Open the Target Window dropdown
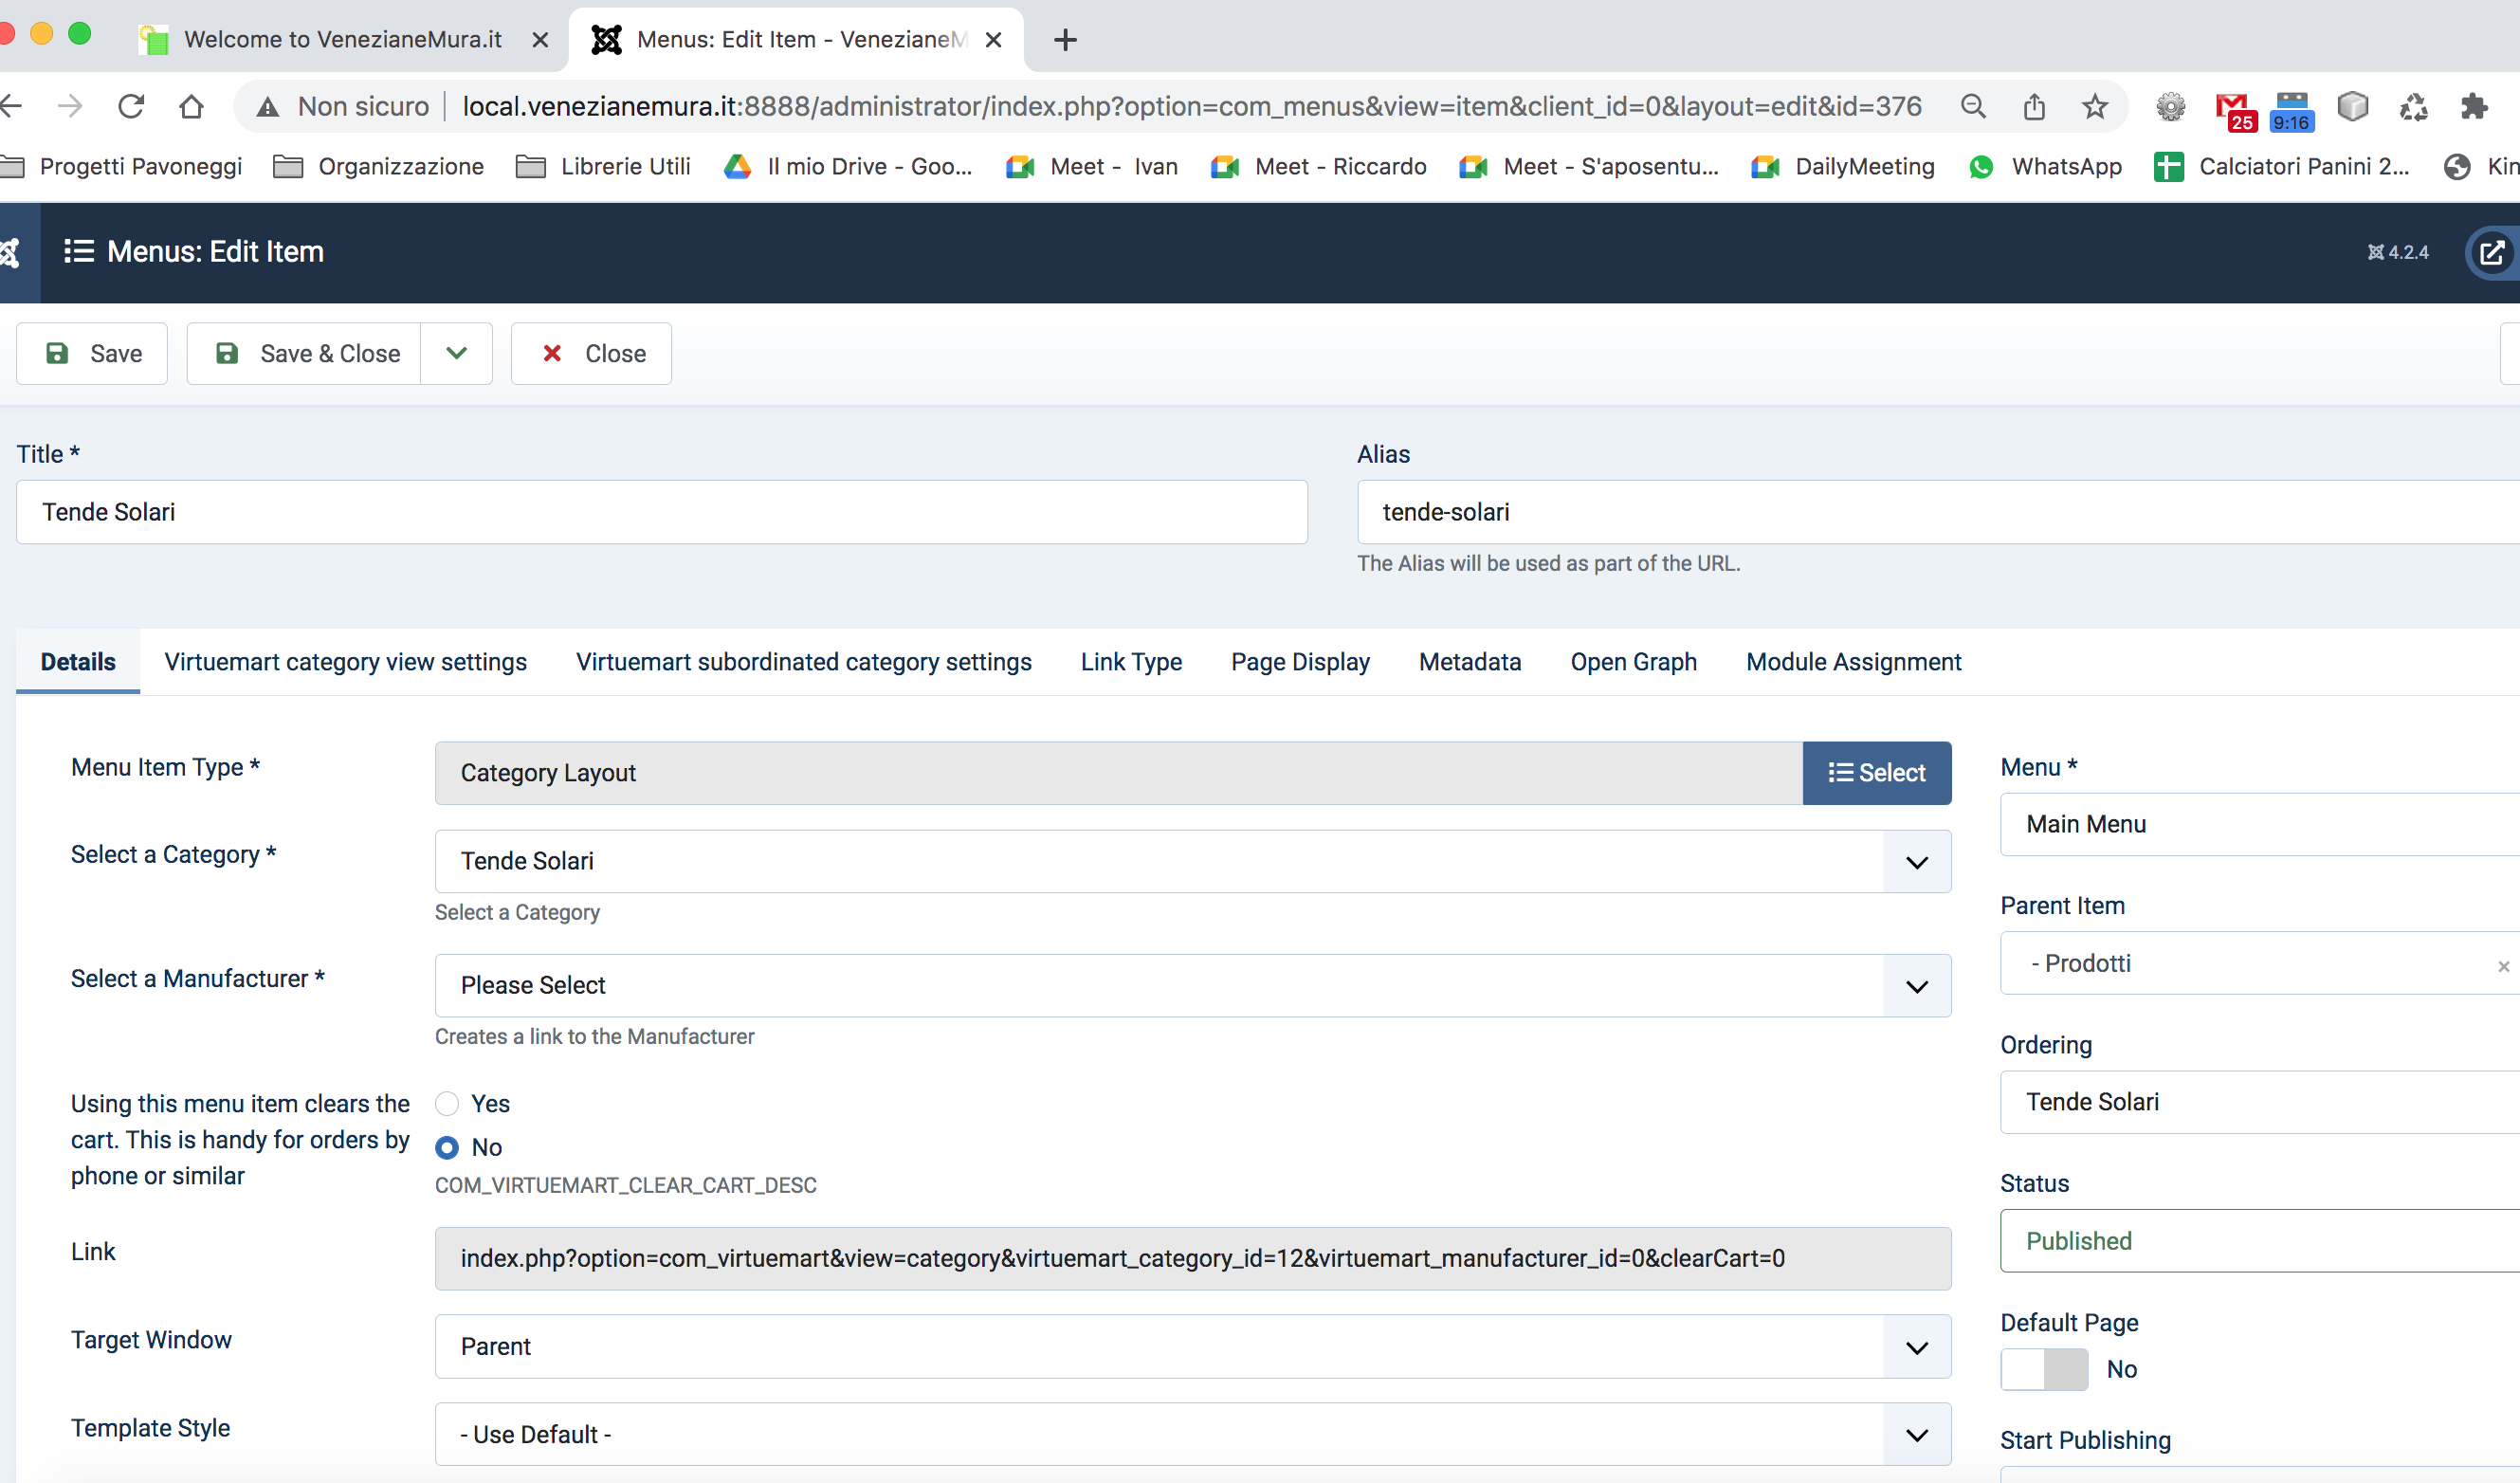The height and width of the screenshot is (1483, 2520). [x=1192, y=1346]
